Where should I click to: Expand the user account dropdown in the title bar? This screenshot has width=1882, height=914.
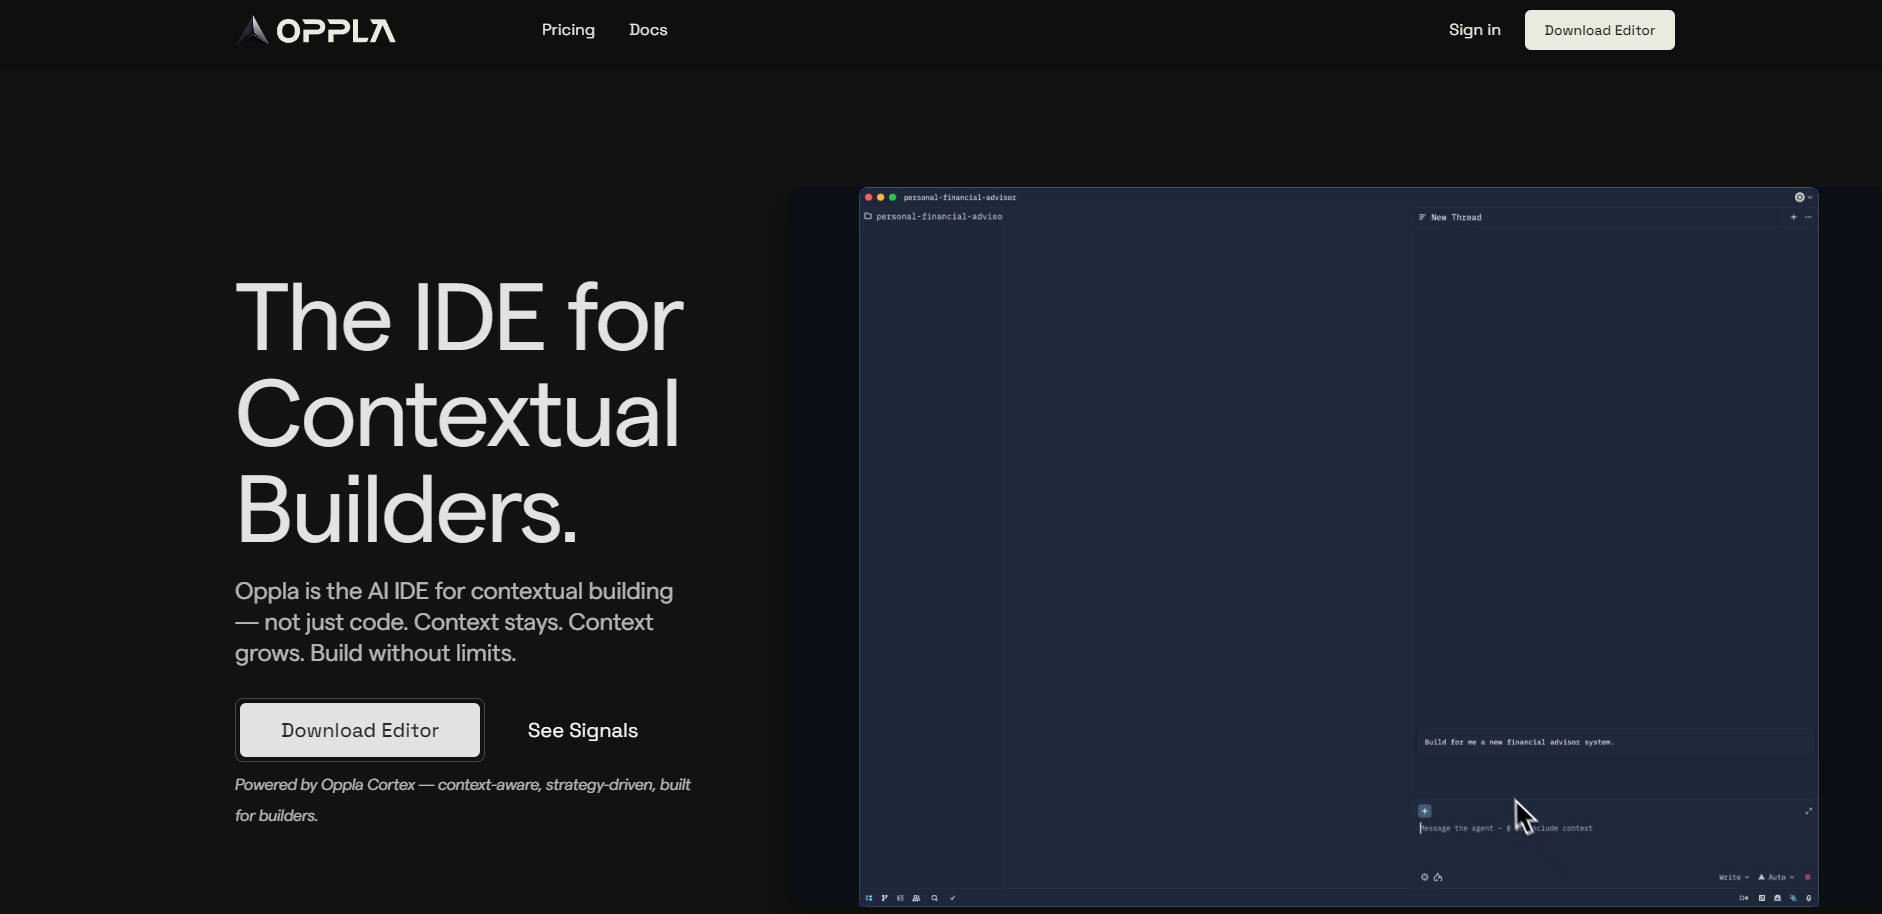point(1803,197)
